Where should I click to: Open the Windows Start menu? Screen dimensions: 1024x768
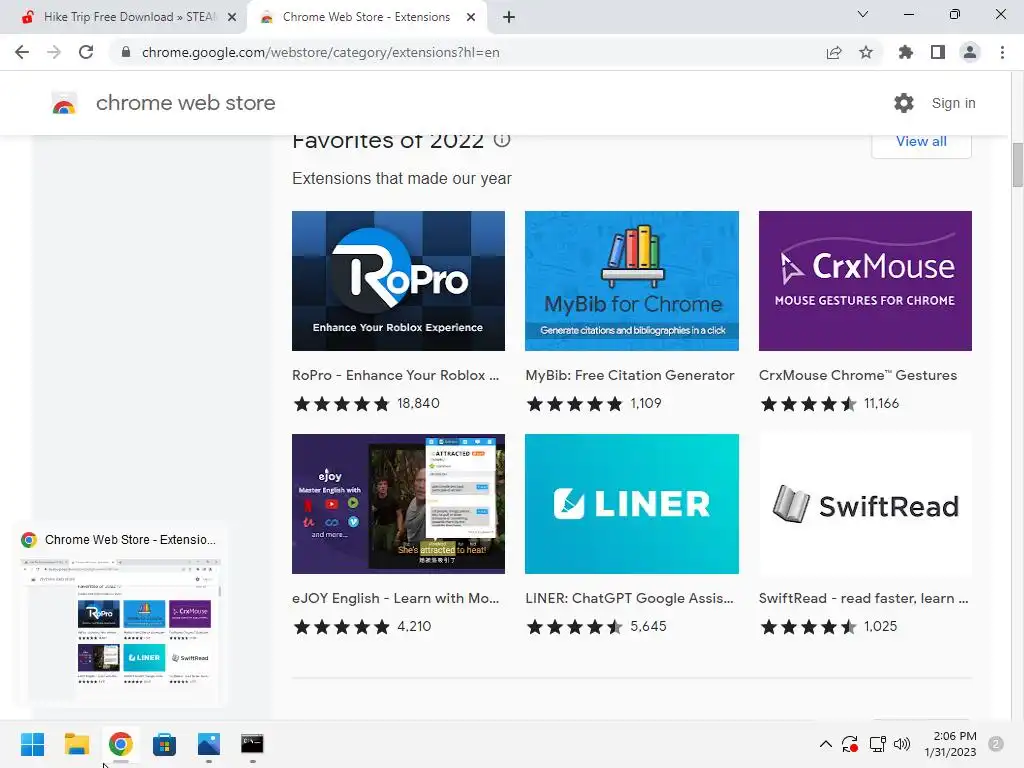tap(32, 744)
